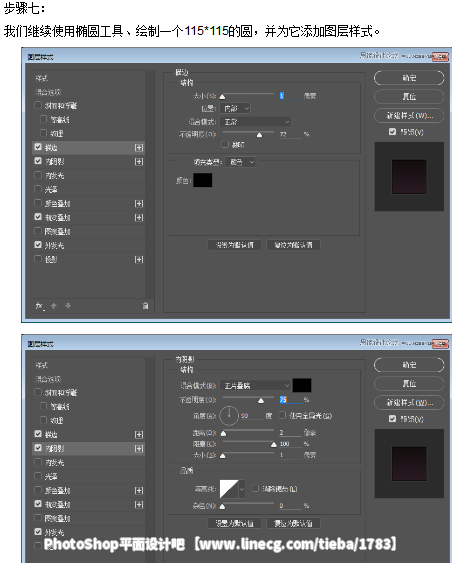The width and height of the screenshot is (452, 563).
Task: Add another Stroke (描边) effect in Stroke dialog
Action: click(x=139, y=148)
